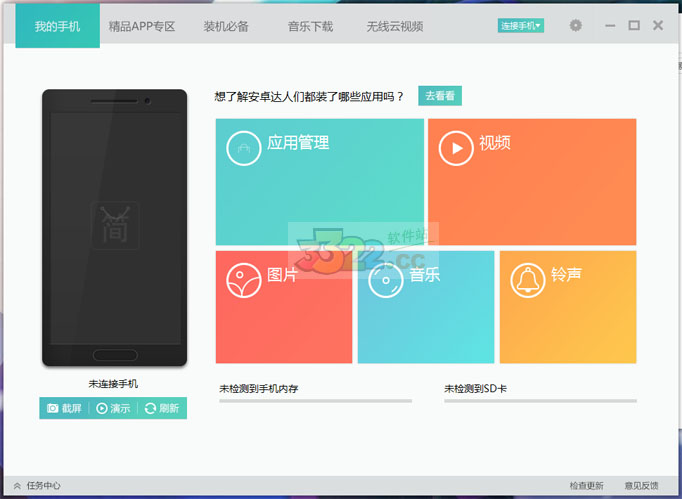Image resolution: width=682 pixels, height=499 pixels.
Task: Click the 未连接手机 status text
Action: (x=113, y=384)
